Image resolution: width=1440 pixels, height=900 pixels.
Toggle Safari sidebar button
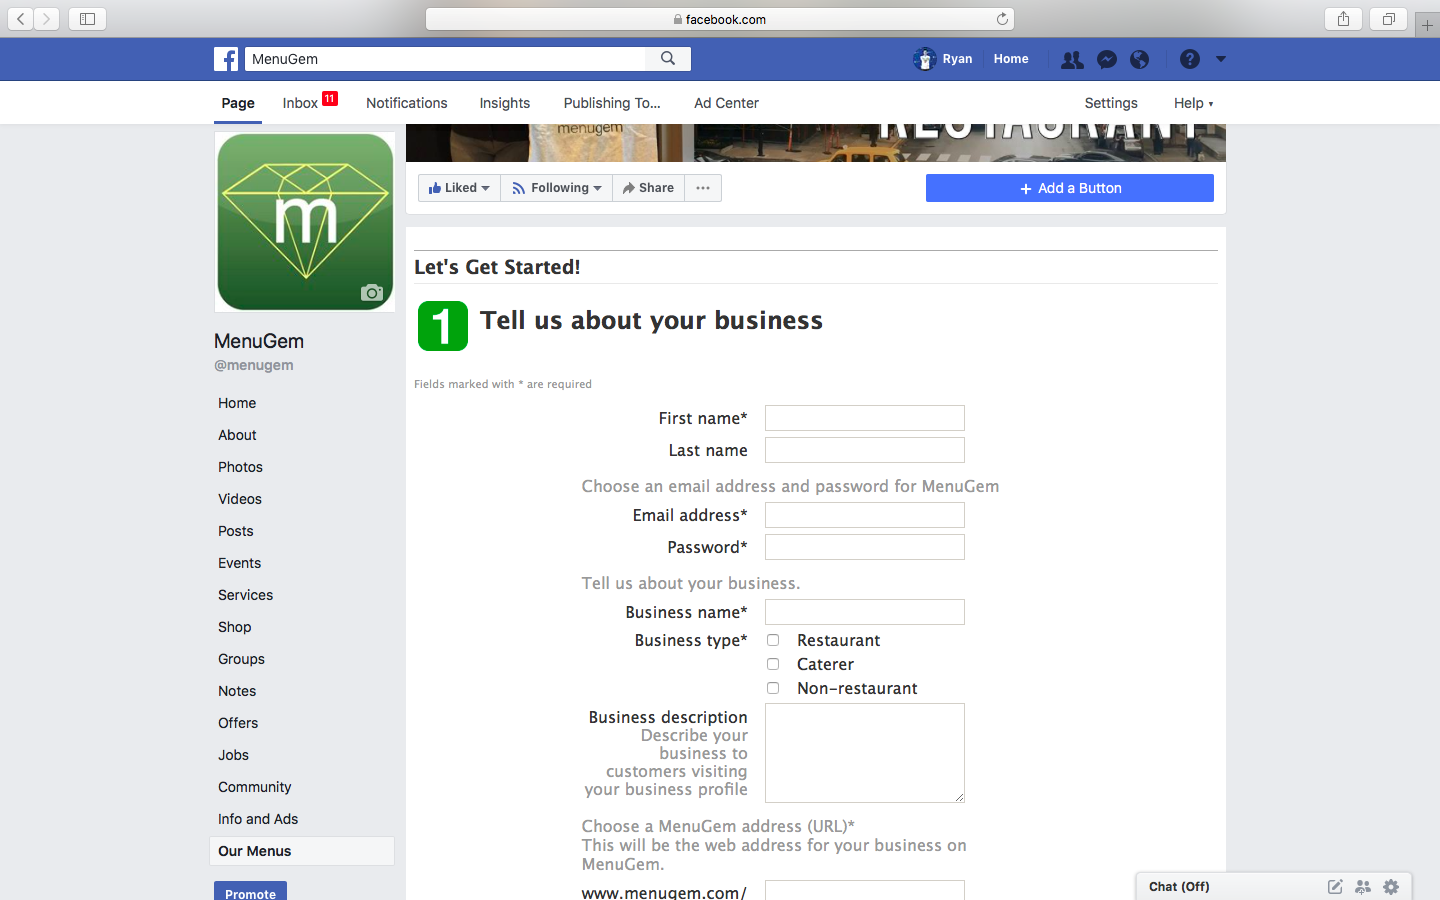(x=87, y=19)
